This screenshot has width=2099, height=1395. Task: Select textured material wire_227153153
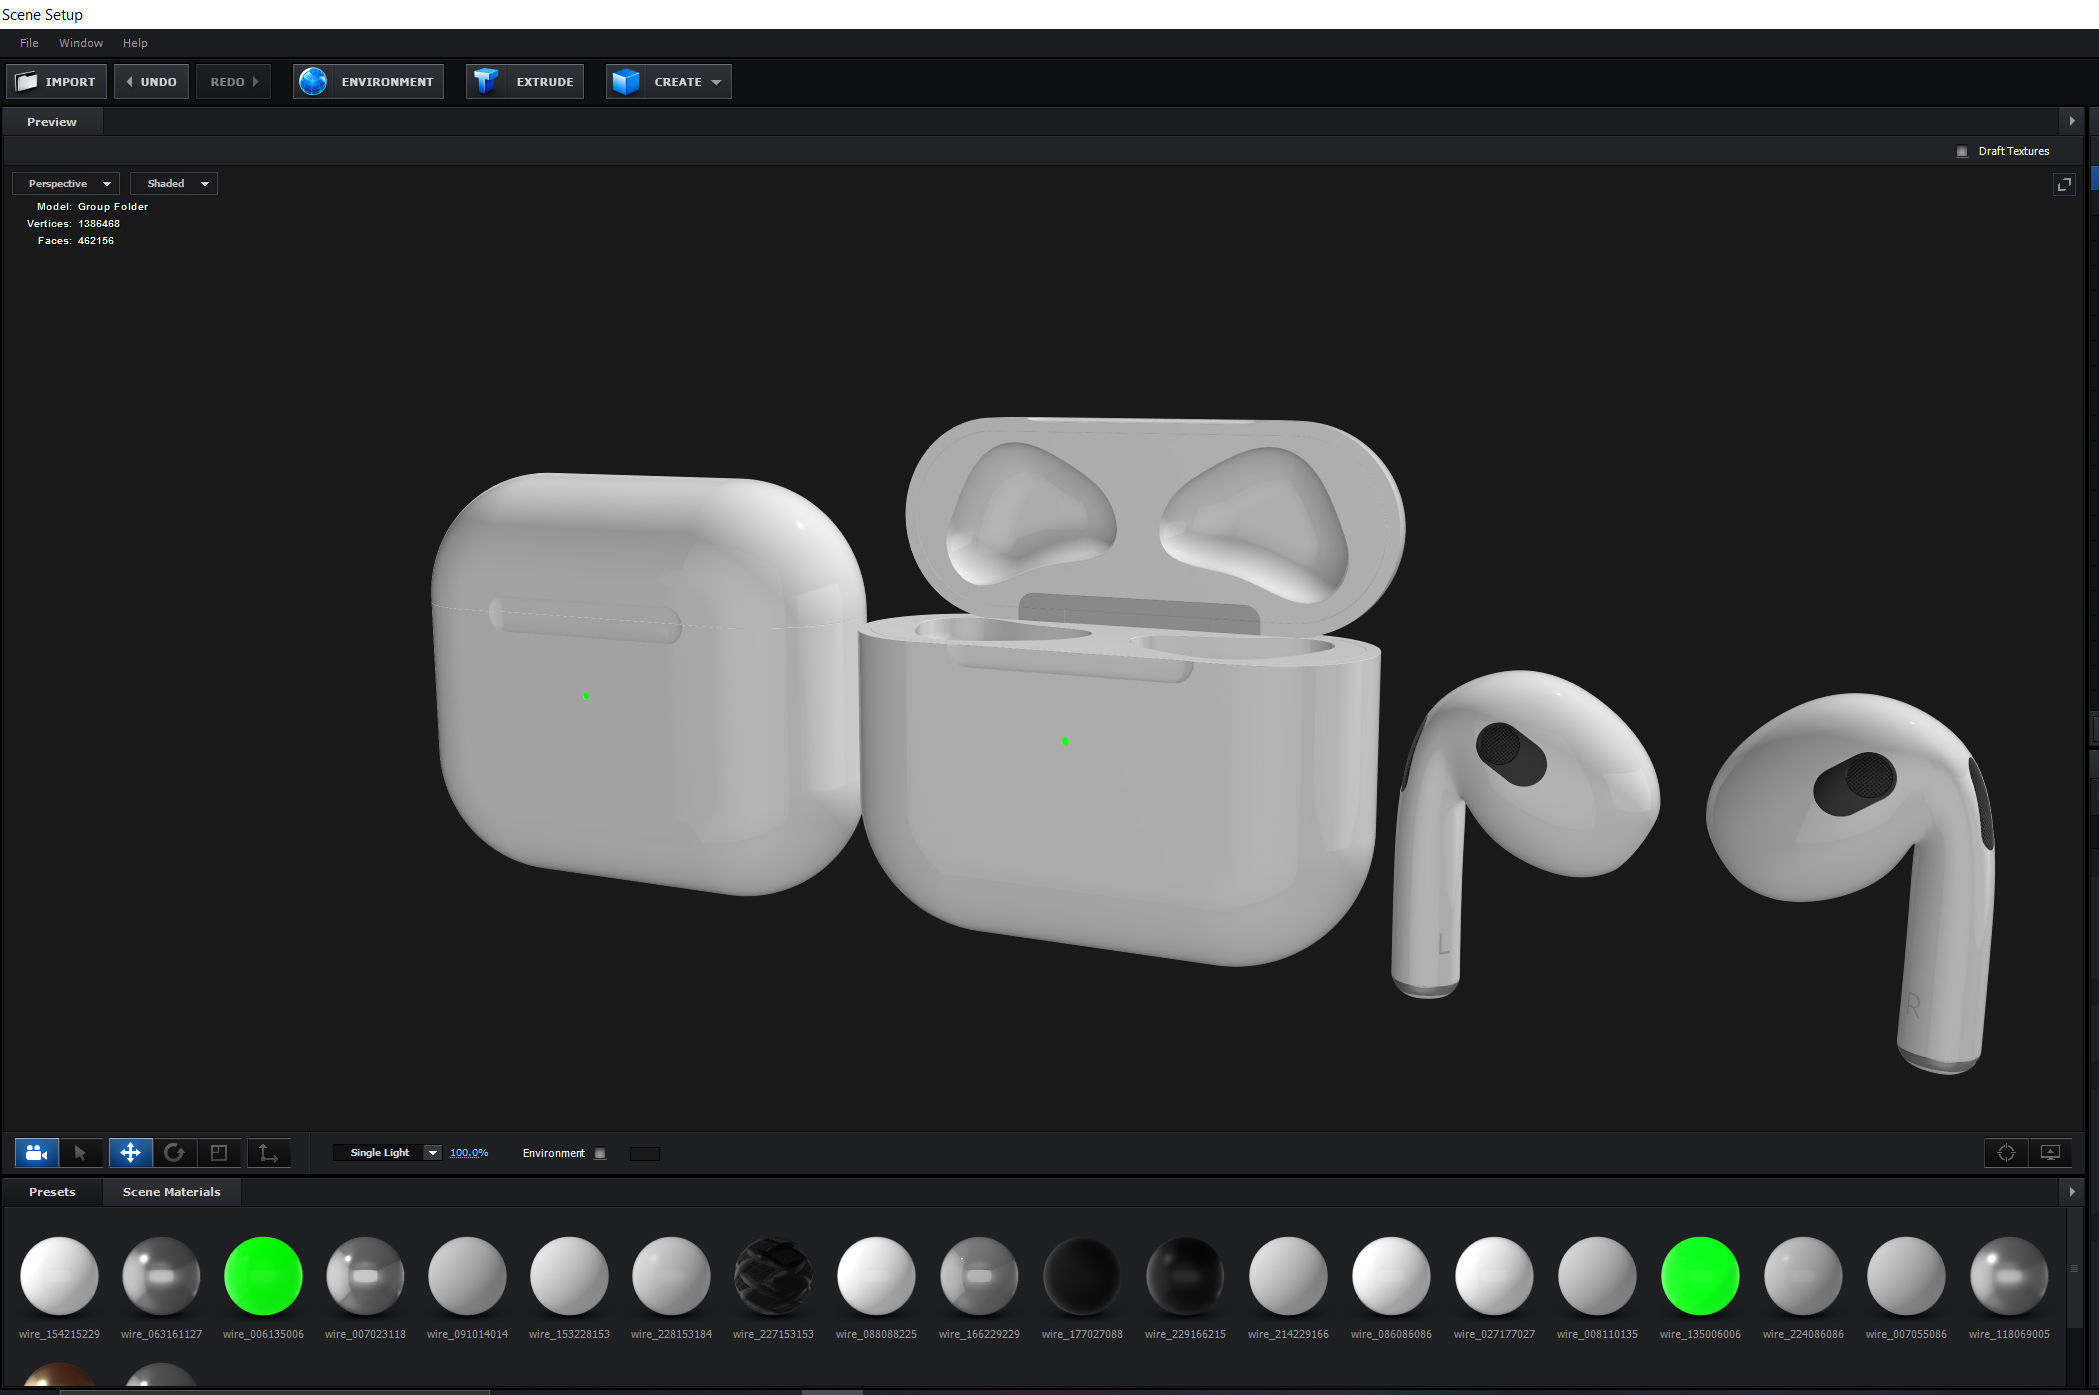click(x=773, y=1275)
